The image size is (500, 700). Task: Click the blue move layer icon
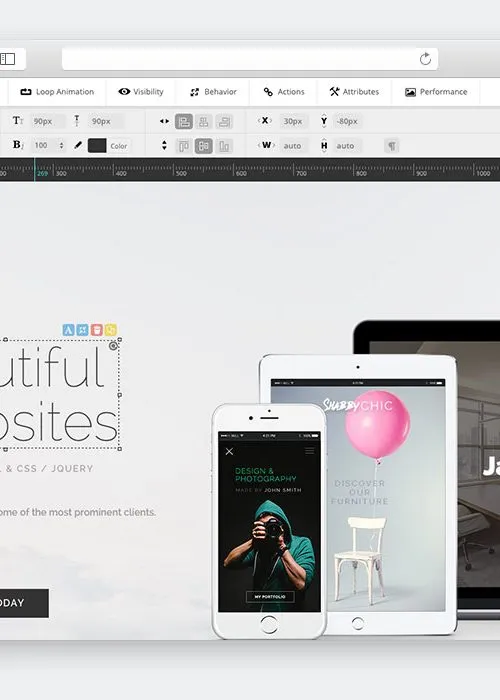[82, 330]
